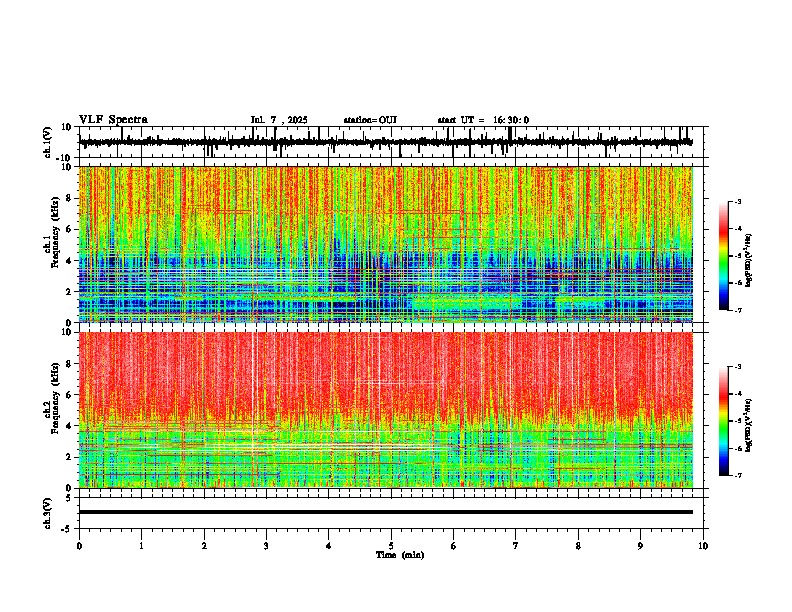Click the "-7" label on ch.2 colorbar
Image resolution: width=792 pixels, height=612 pixels.
[x=738, y=475]
